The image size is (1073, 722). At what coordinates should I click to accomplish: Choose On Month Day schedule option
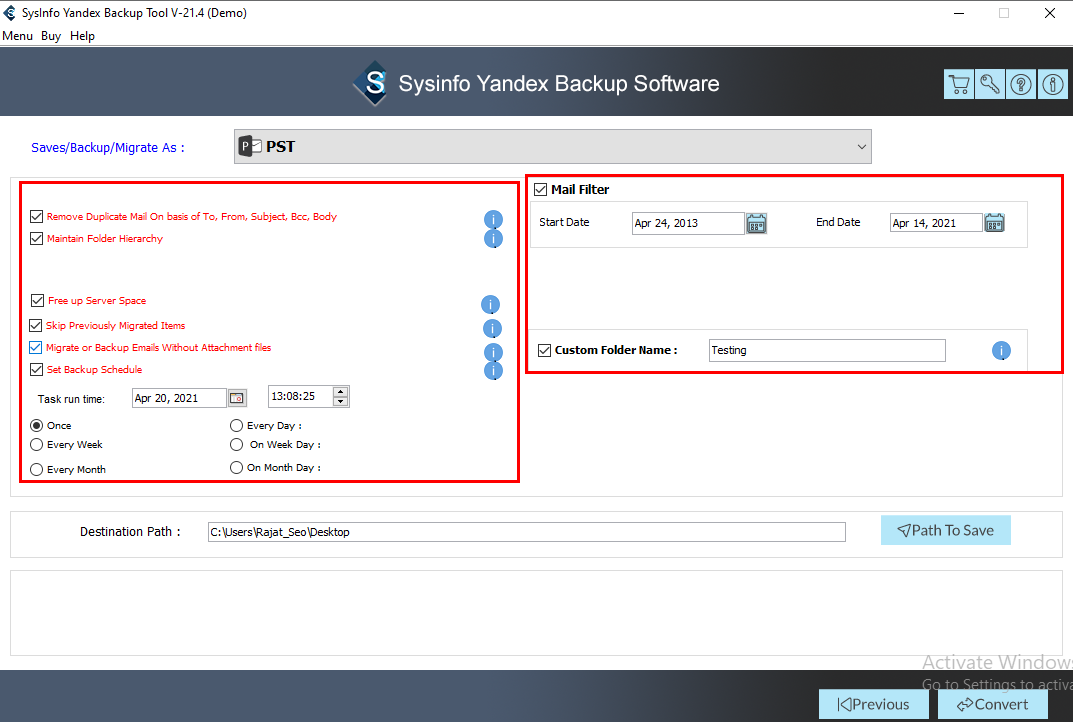click(x=237, y=467)
